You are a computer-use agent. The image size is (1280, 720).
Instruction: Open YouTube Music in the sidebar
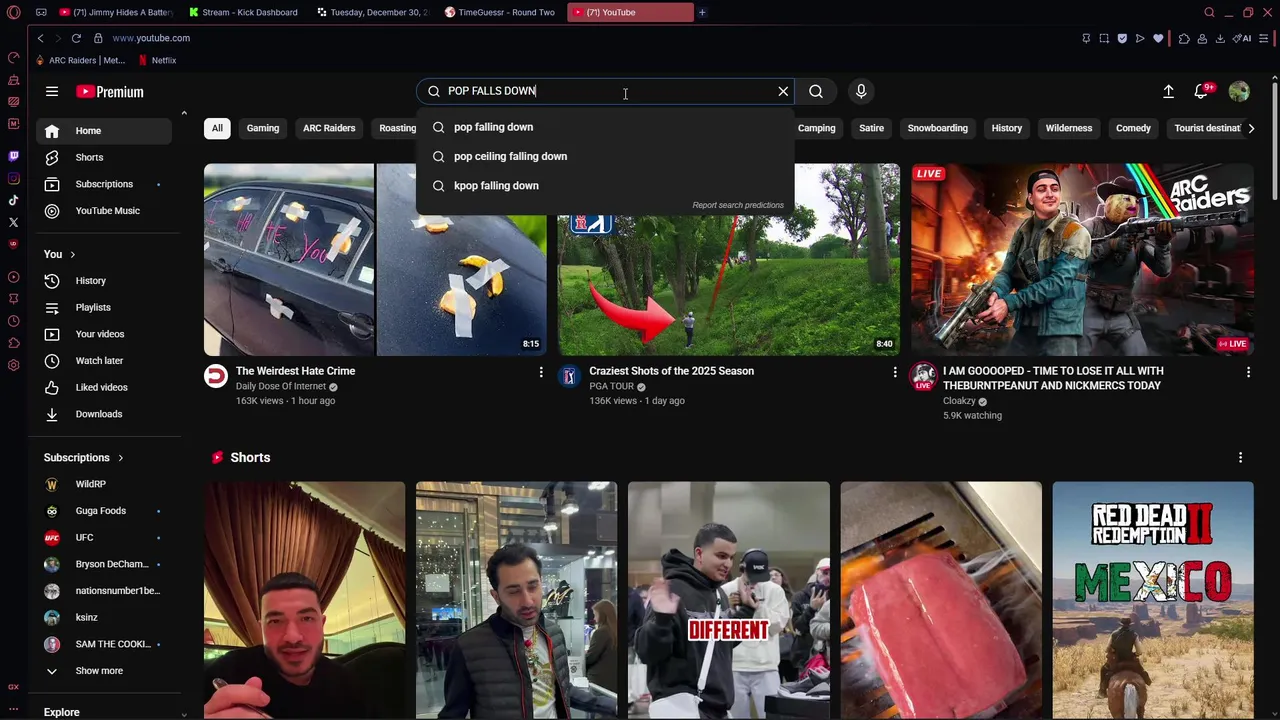click(104, 211)
